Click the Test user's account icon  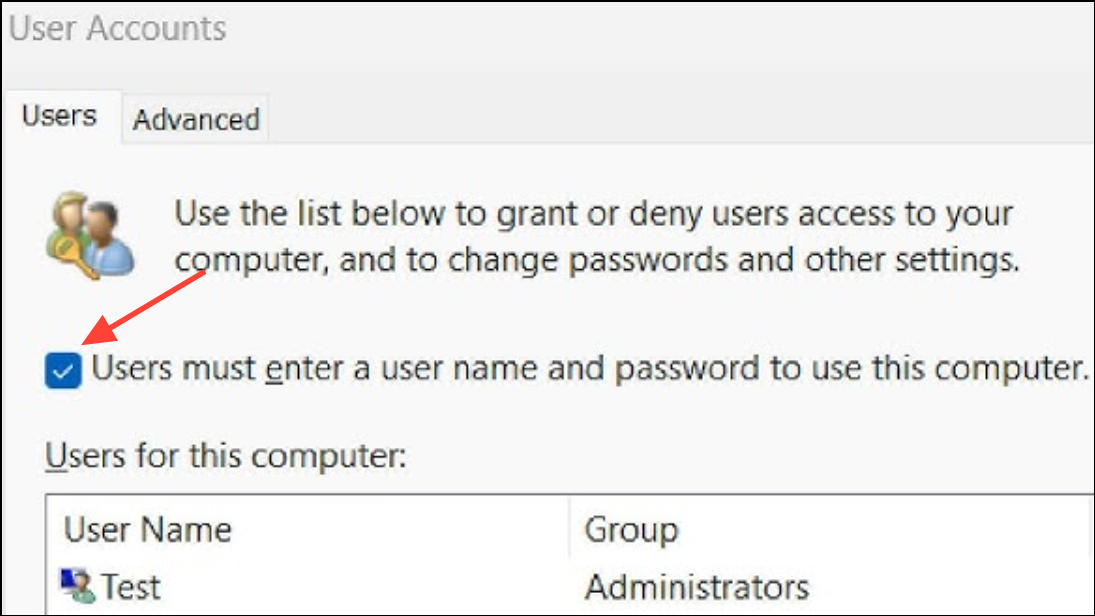click(78, 586)
